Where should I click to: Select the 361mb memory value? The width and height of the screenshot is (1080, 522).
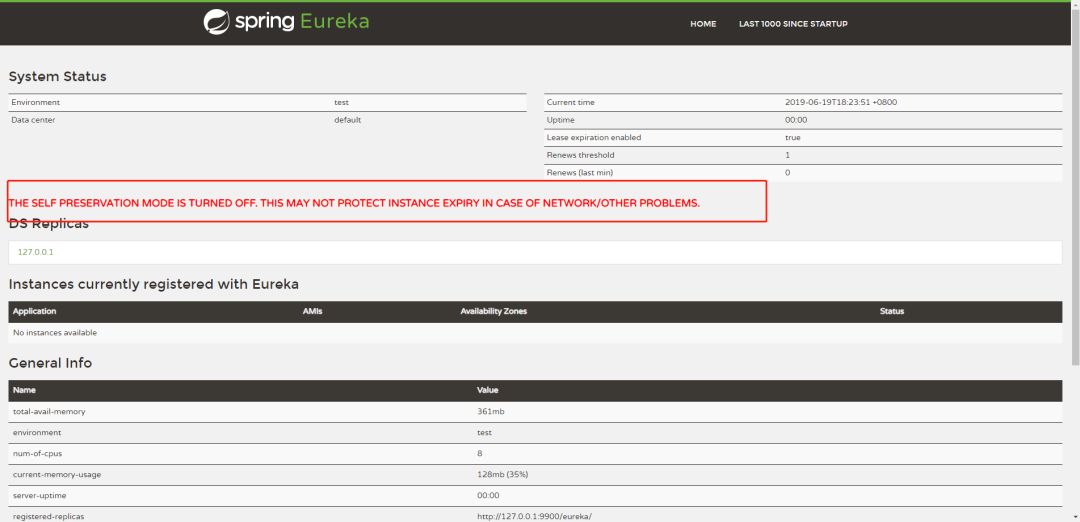[492, 412]
